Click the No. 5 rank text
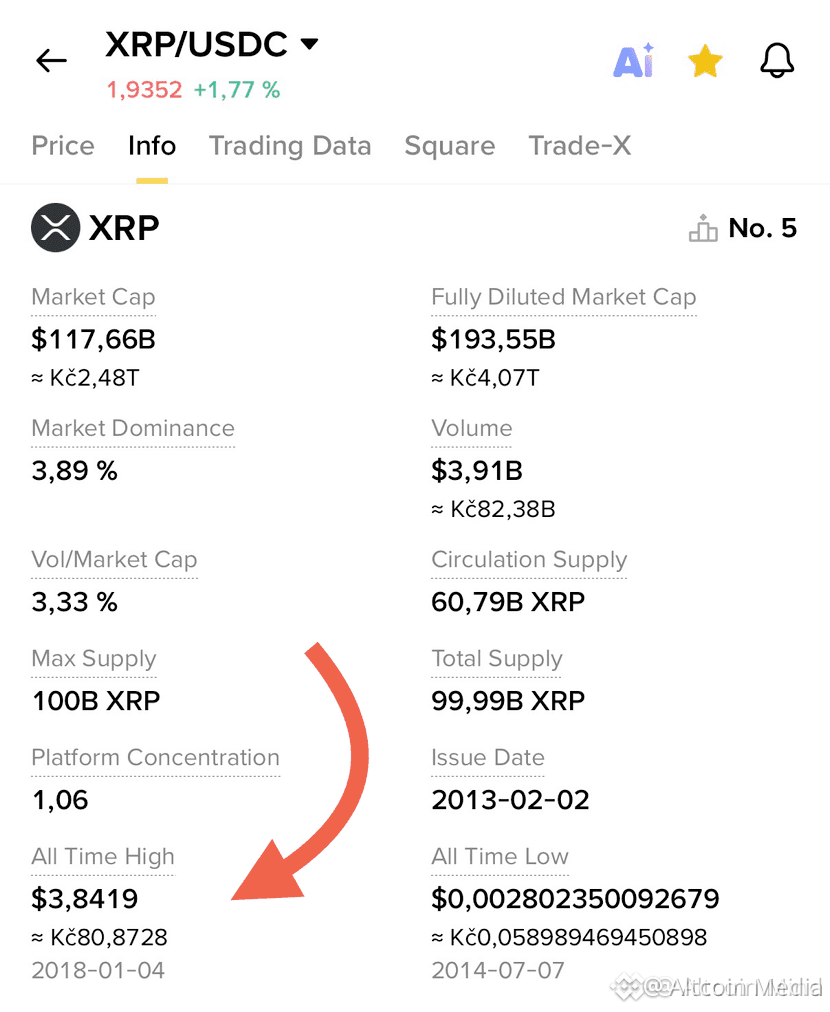Screen dimensions: 830x1012 pos(763,228)
